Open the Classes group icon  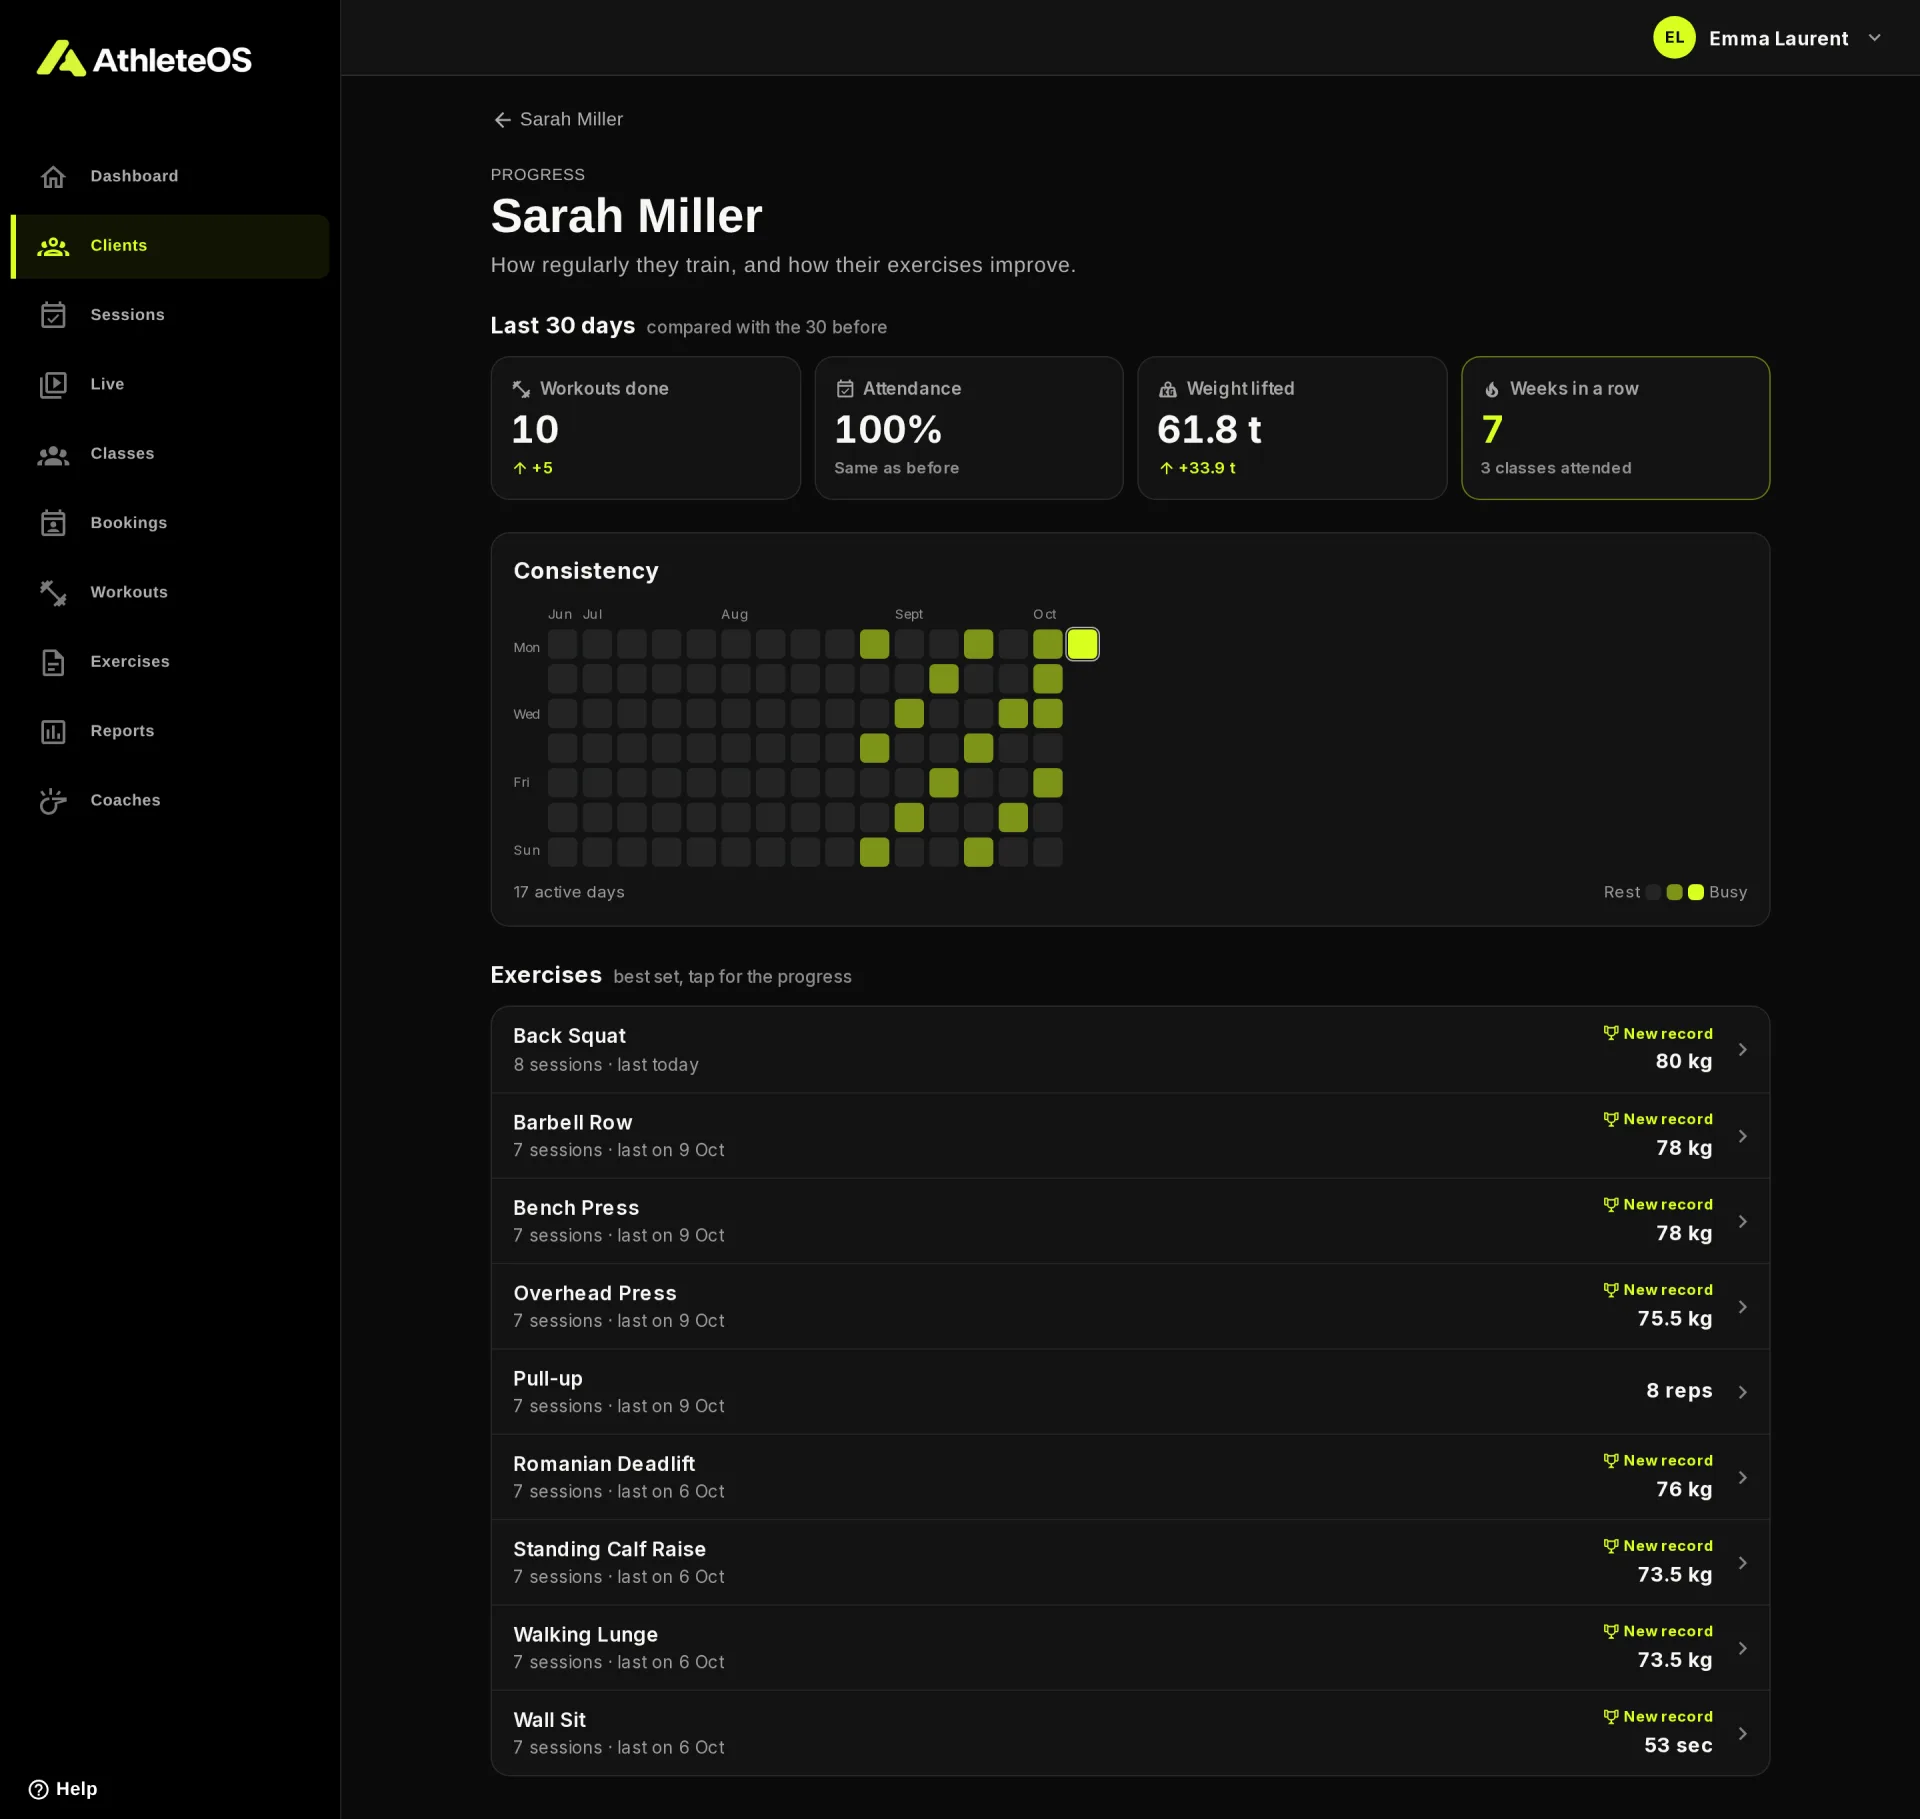53,455
